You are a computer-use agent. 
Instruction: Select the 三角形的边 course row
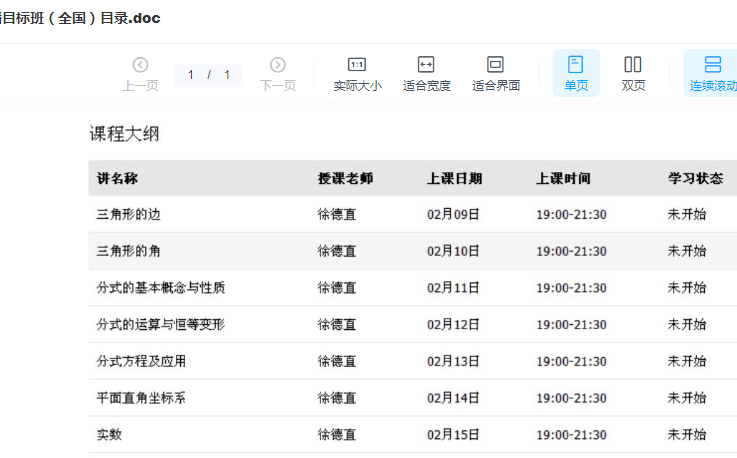tap(128, 214)
